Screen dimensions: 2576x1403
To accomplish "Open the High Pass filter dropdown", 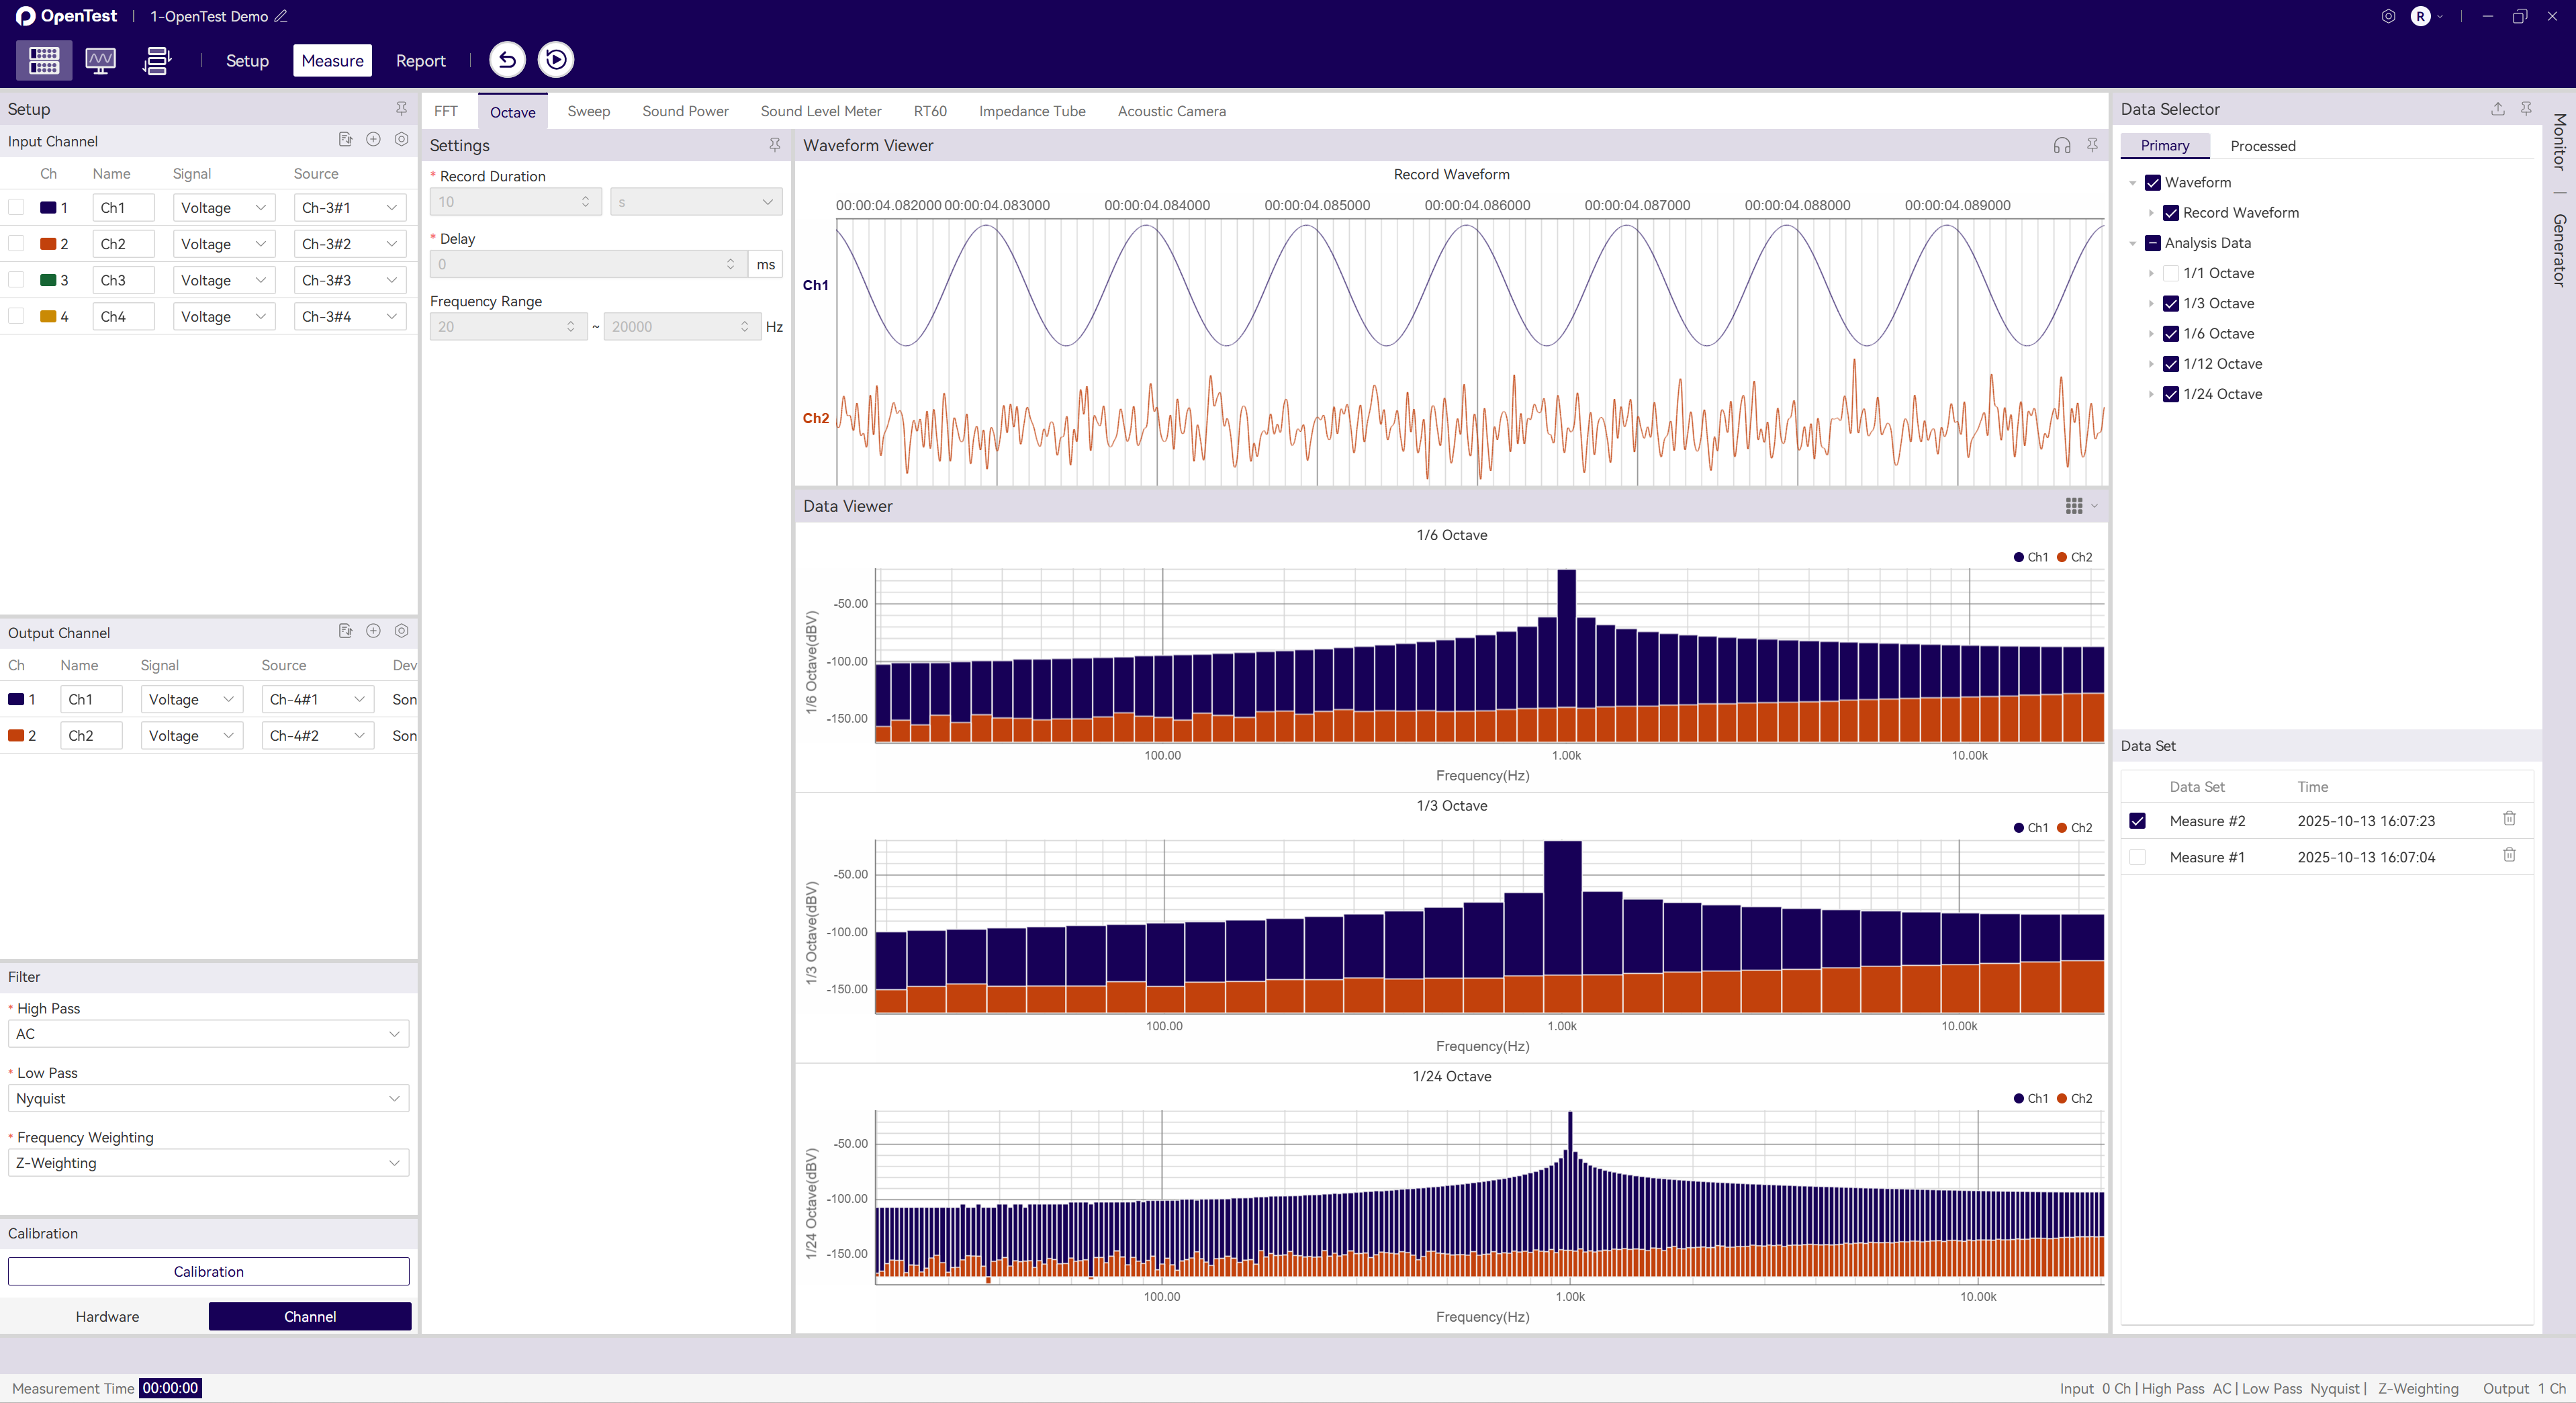I will (208, 1034).
